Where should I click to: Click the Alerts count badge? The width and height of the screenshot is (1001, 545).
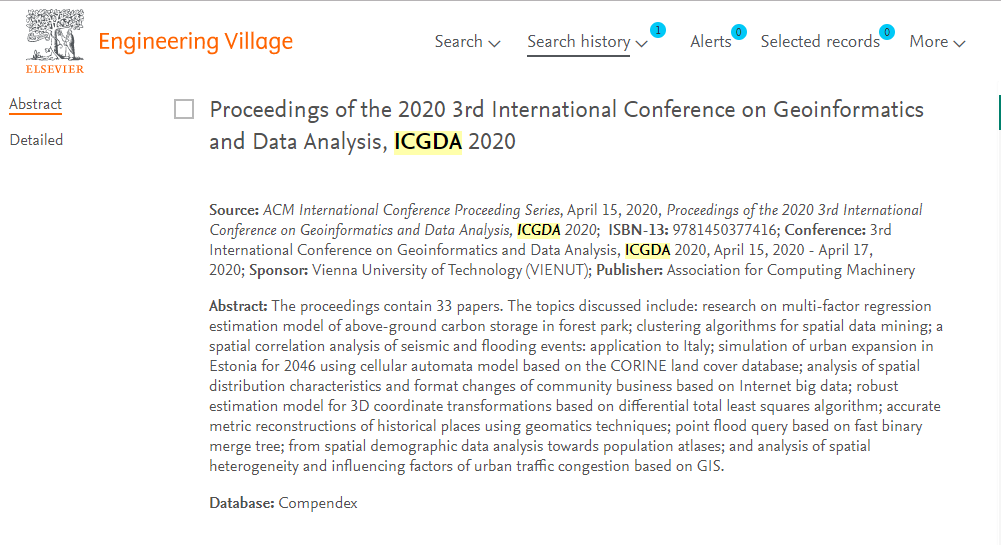[739, 32]
